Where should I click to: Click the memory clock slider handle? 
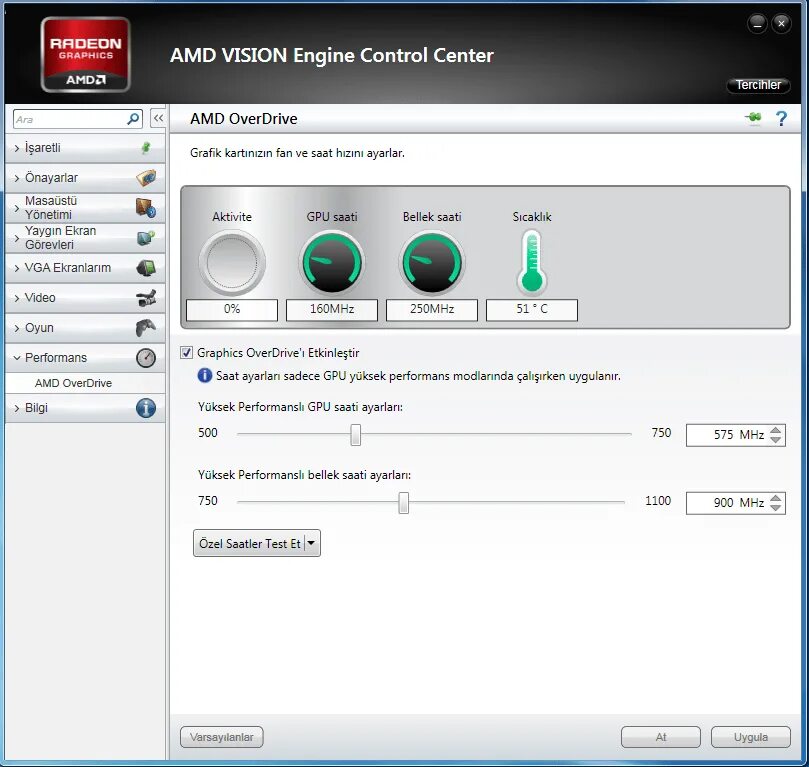pyautogui.click(x=403, y=502)
